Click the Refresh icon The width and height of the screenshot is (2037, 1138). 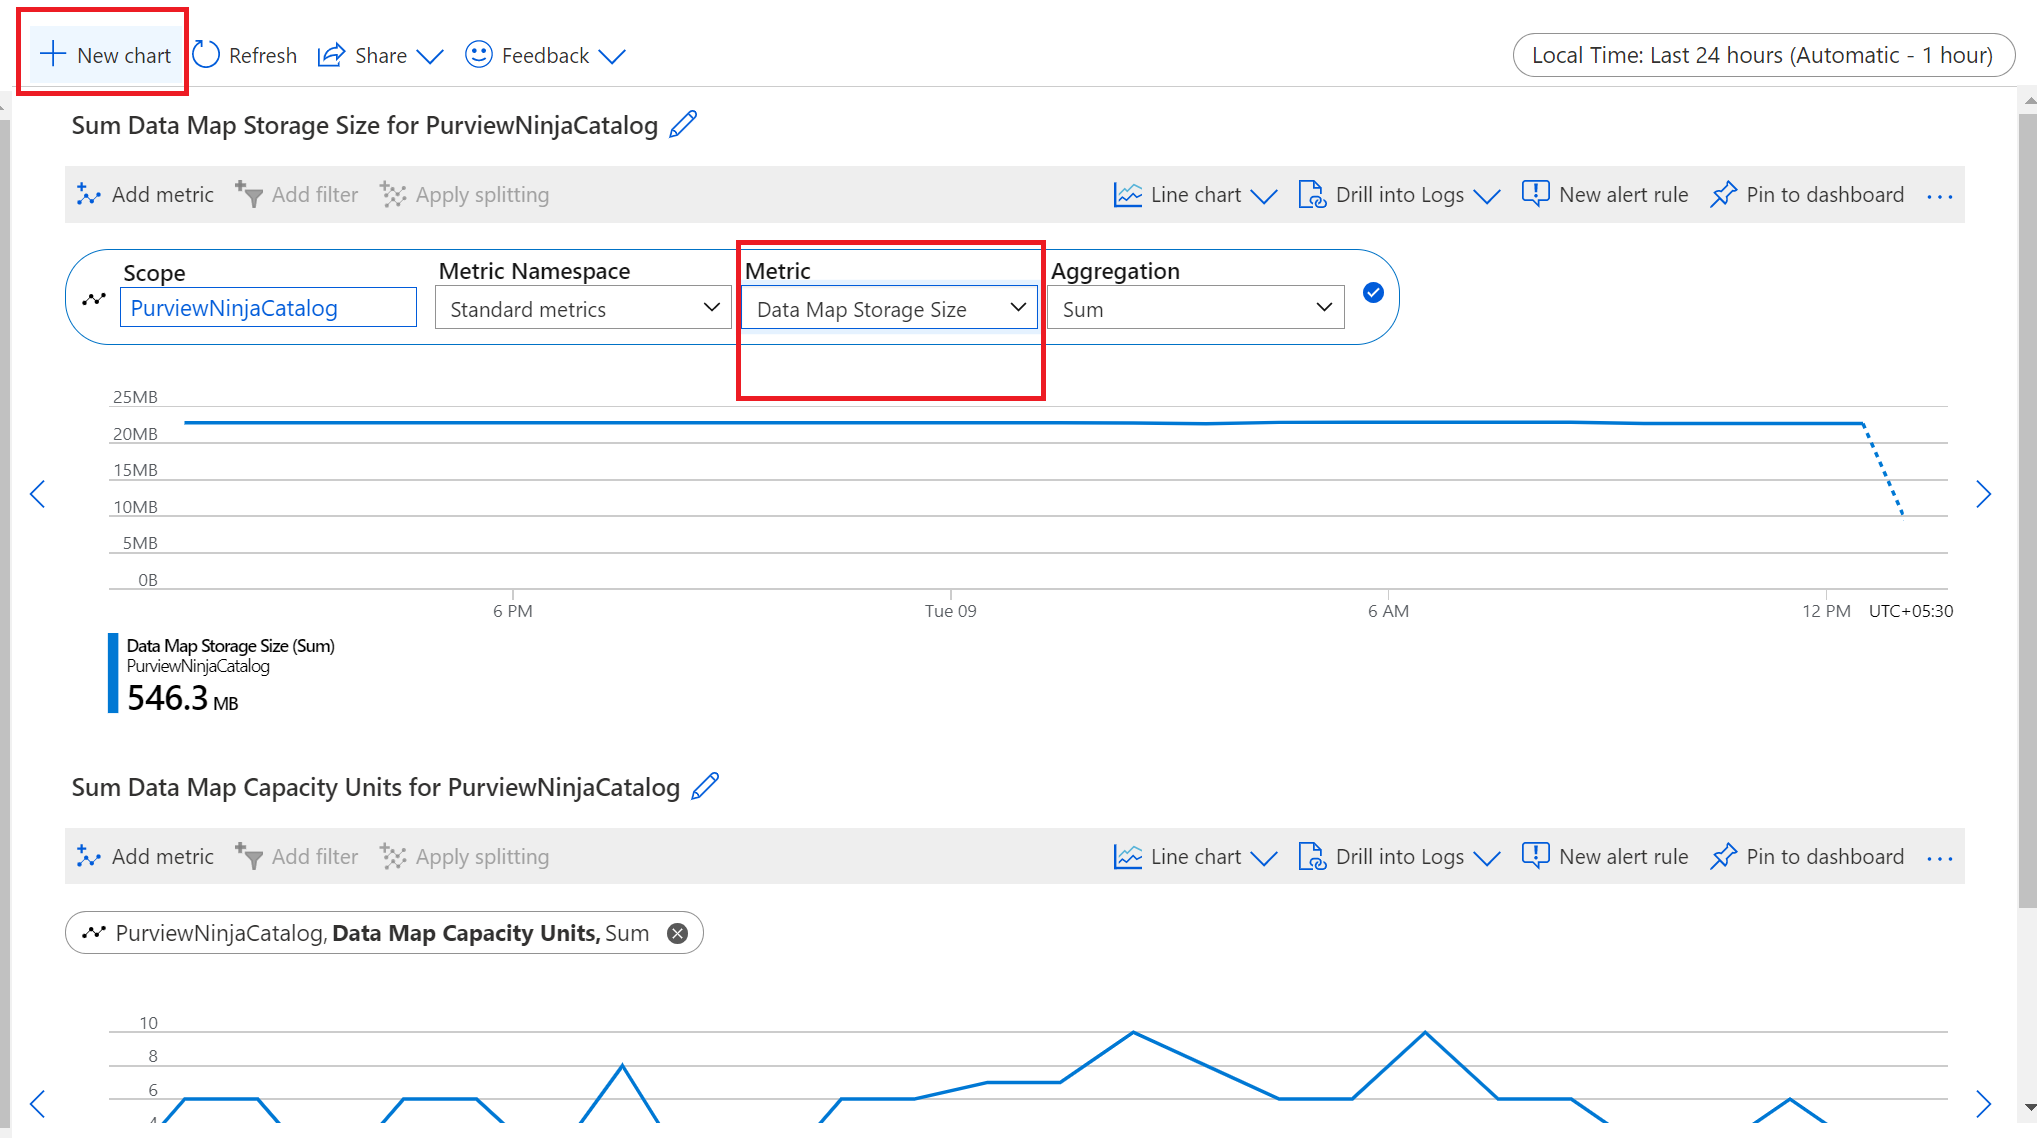pos(206,55)
